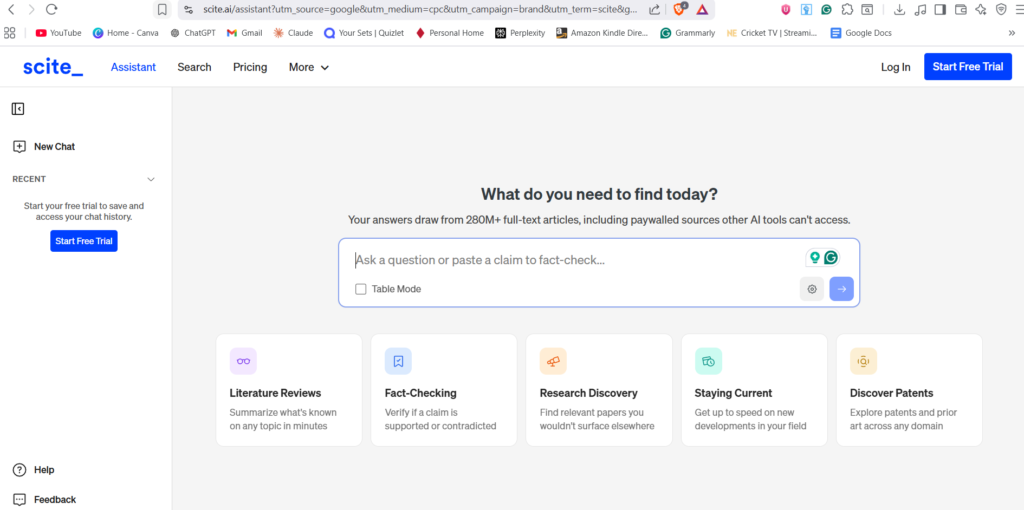
Task: Expand the More dropdown menu
Action: pyautogui.click(x=309, y=67)
